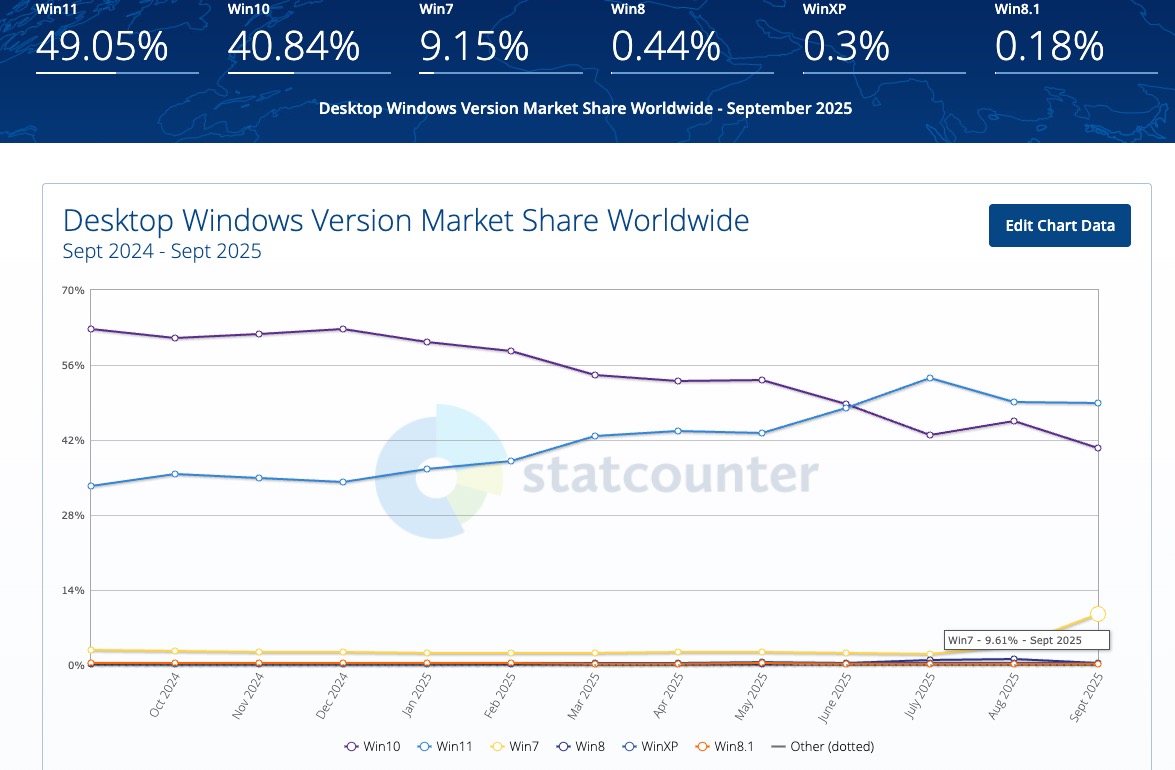1175x770 pixels.
Task: Toggle Win7 legend entry
Action: tap(515, 746)
